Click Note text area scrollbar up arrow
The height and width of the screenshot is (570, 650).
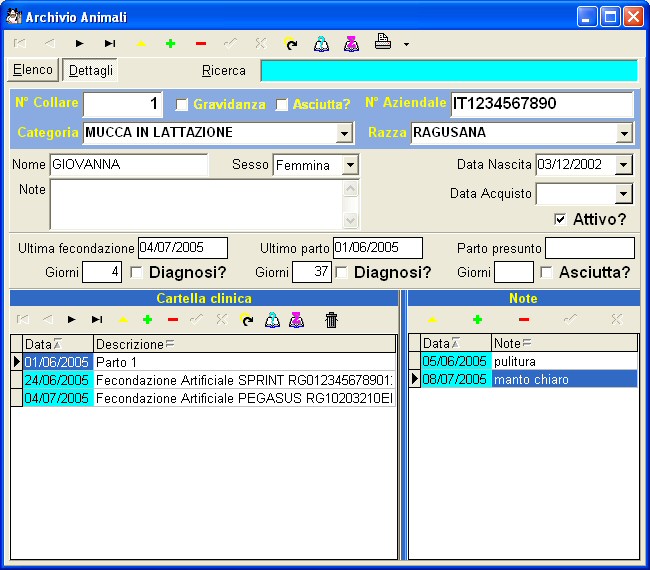click(x=350, y=188)
